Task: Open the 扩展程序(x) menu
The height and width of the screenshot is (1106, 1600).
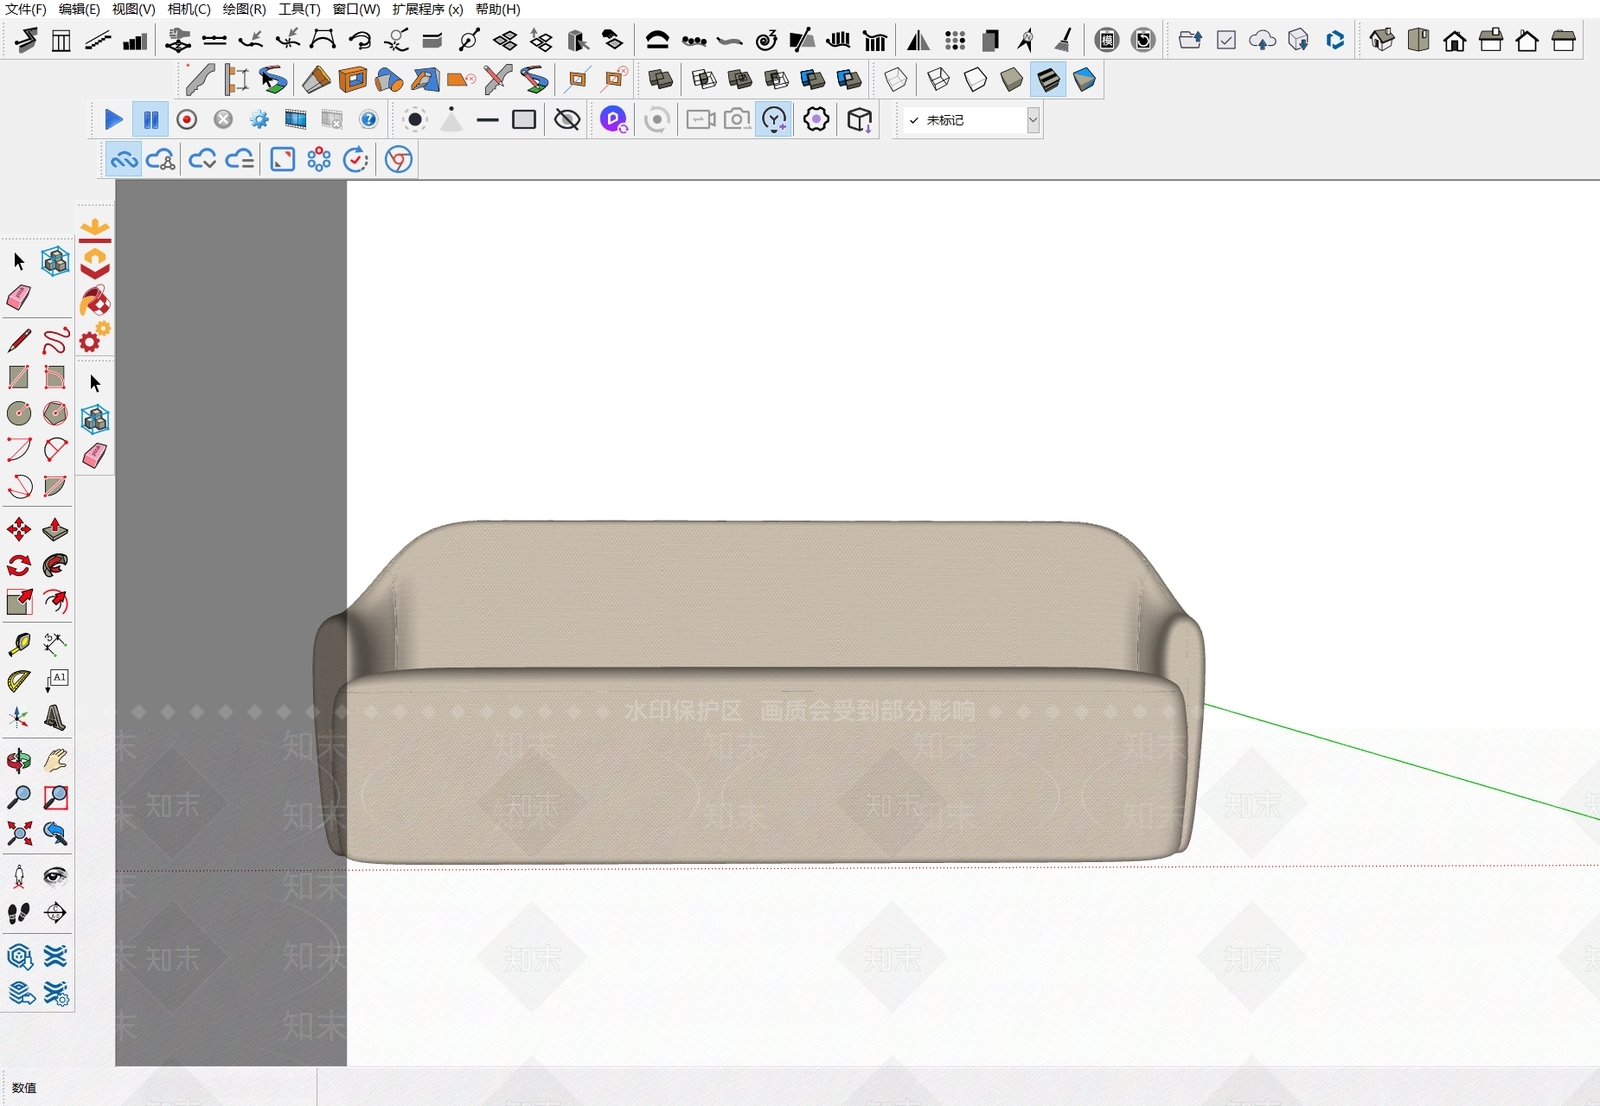Action: click(x=428, y=9)
